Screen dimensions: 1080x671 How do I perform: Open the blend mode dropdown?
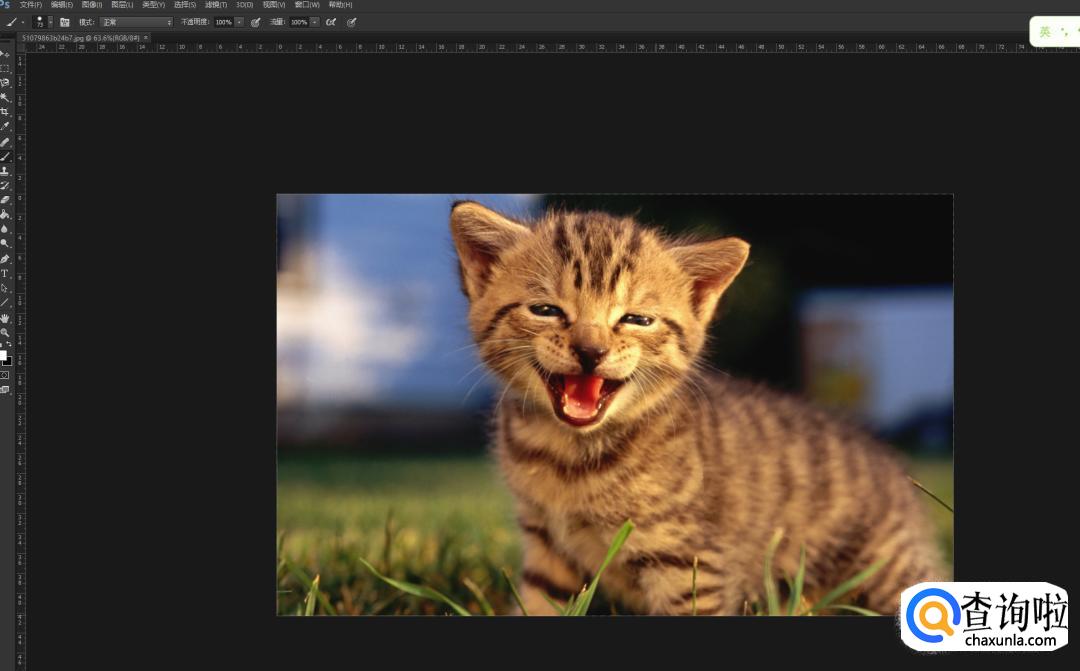tap(136, 22)
